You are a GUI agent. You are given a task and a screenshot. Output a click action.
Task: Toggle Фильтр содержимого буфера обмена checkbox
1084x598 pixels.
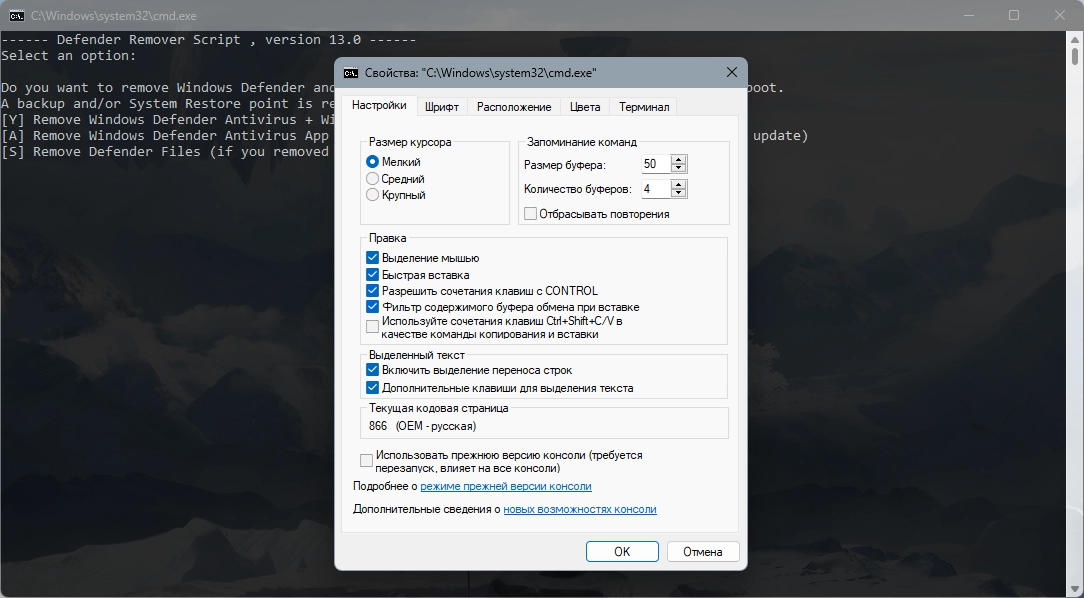pyautogui.click(x=372, y=307)
